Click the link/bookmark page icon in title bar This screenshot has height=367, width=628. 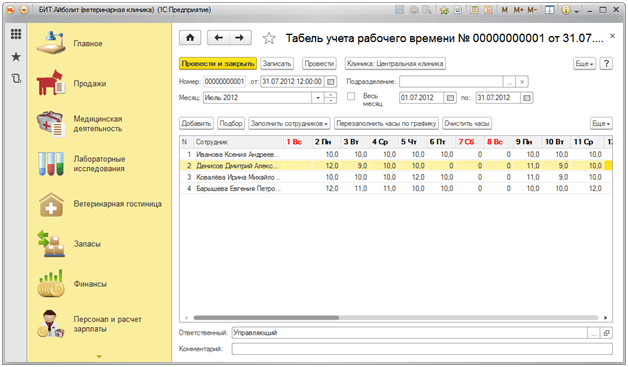[458, 10]
